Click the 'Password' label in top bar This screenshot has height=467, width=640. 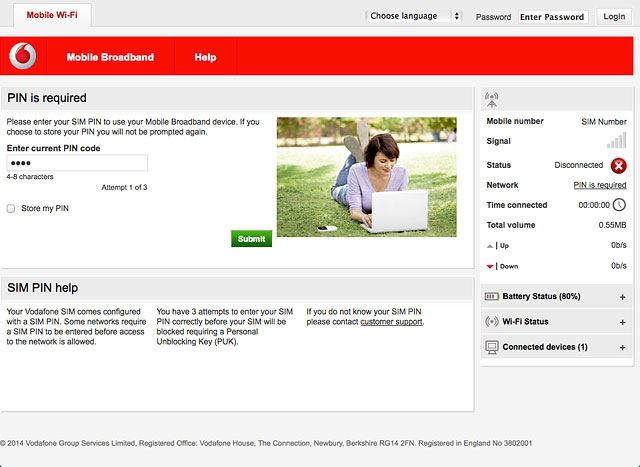point(493,17)
